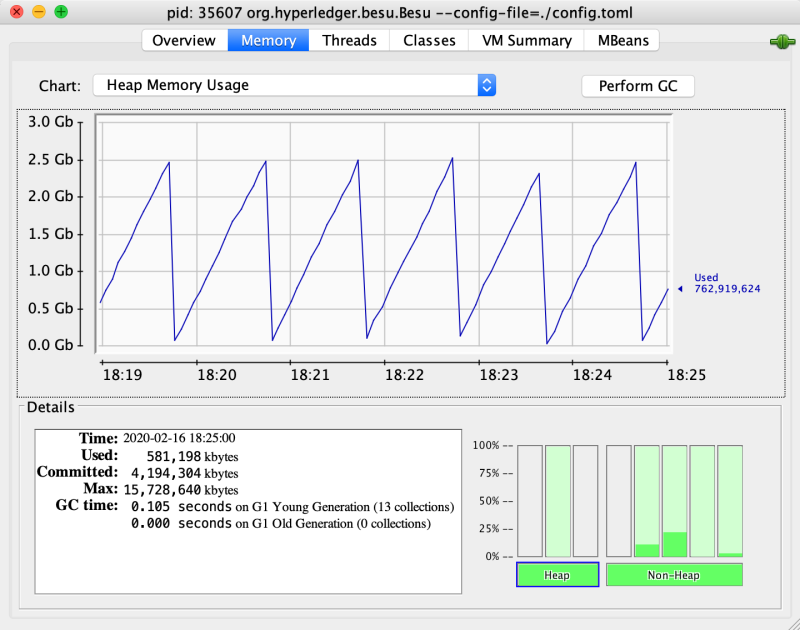
Task: Select the tallest-filled Non-Heap pool bar
Action: coord(676,500)
